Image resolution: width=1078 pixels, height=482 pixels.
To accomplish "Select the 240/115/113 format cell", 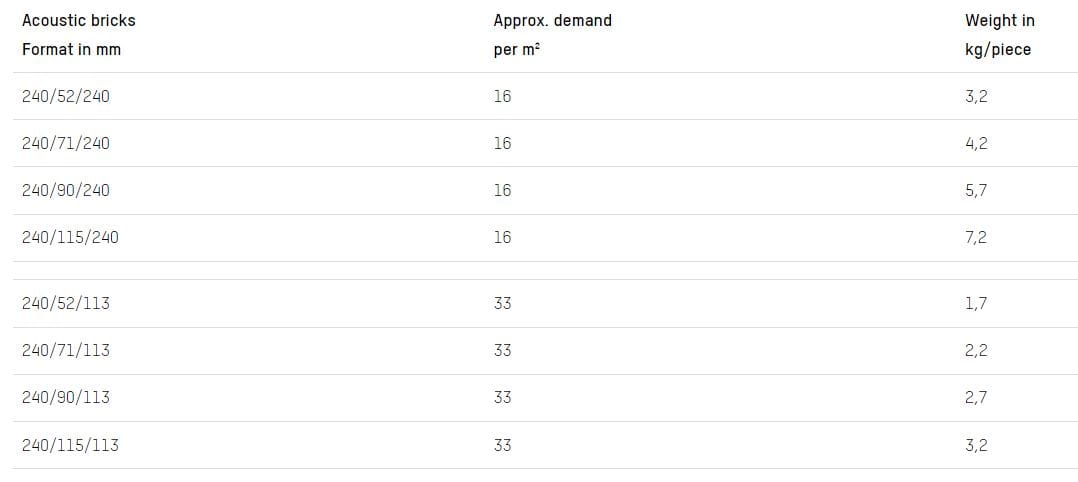I will [69, 445].
